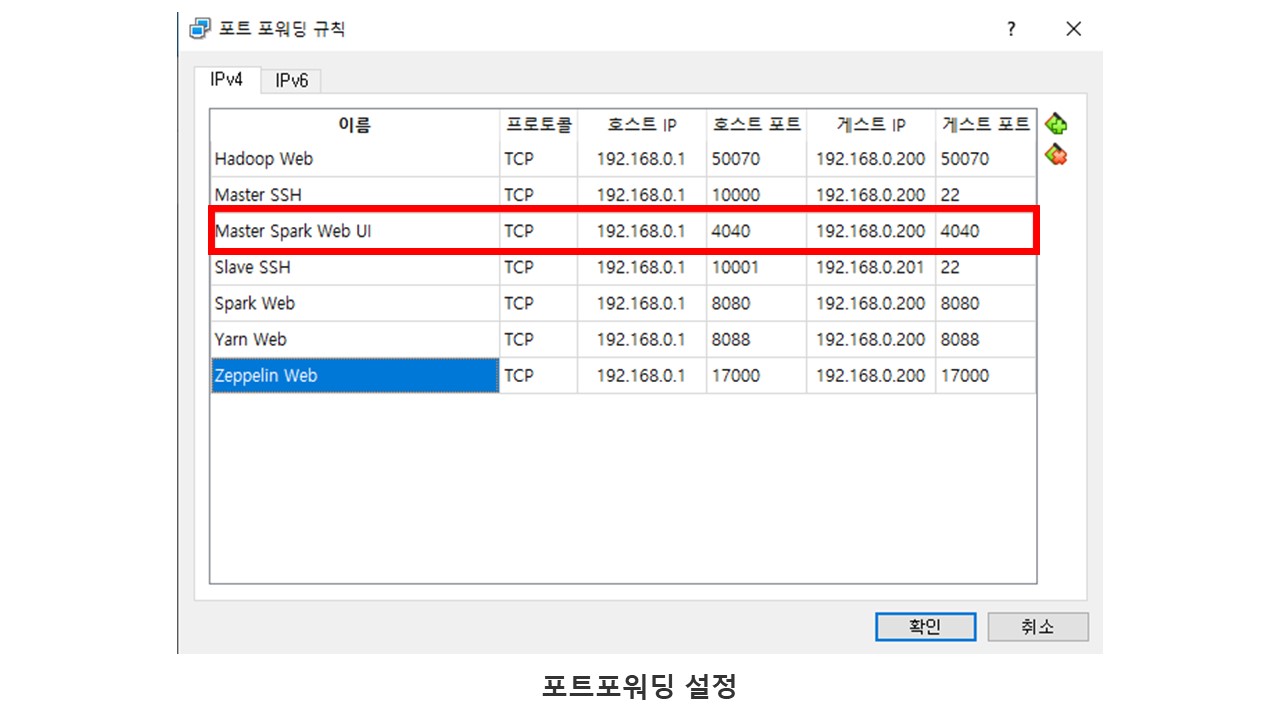
Task: Click host IP 192.168.0.1 of Spark Web
Action: (642, 303)
